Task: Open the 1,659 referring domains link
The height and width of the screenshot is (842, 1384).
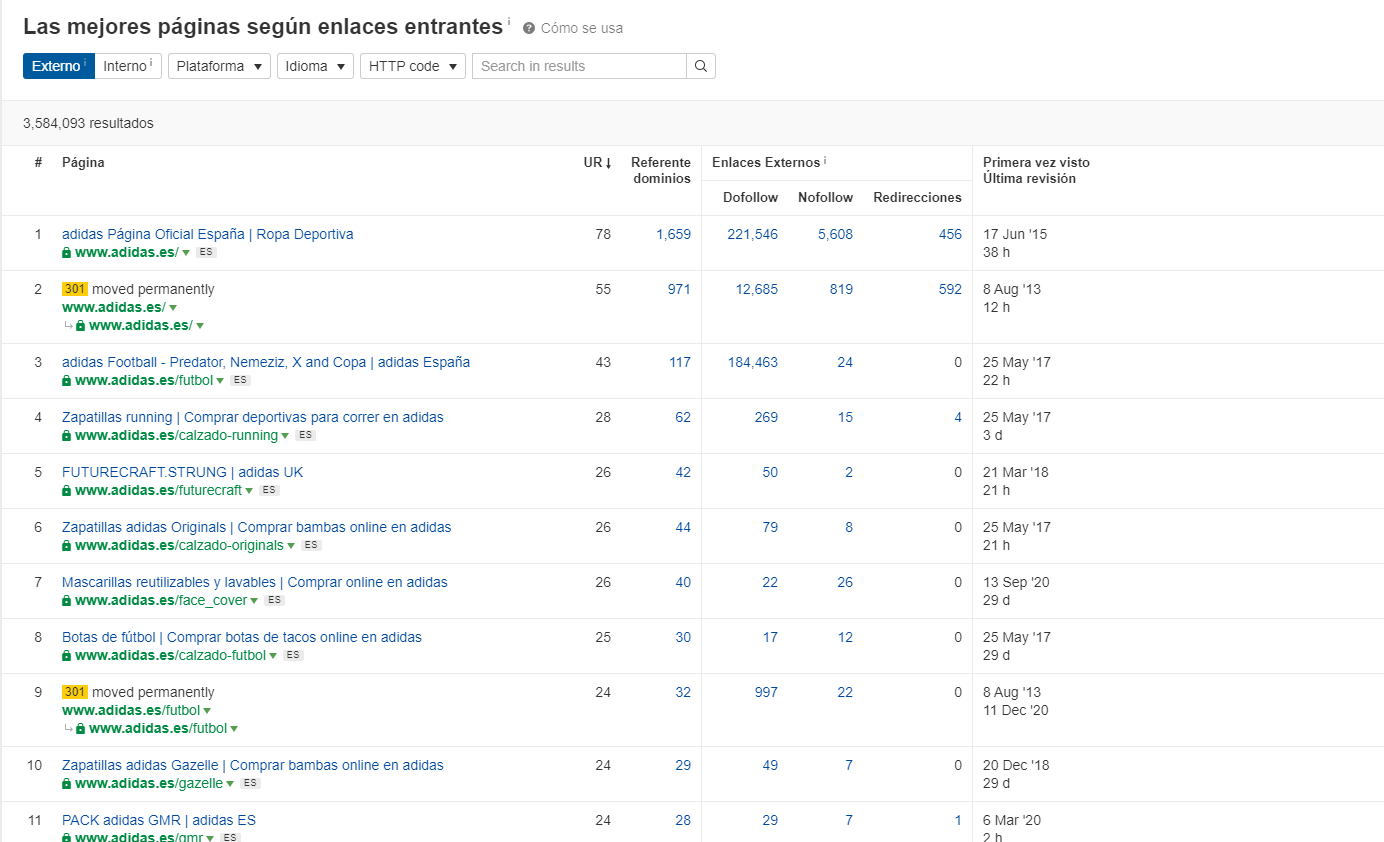Action: coord(673,234)
